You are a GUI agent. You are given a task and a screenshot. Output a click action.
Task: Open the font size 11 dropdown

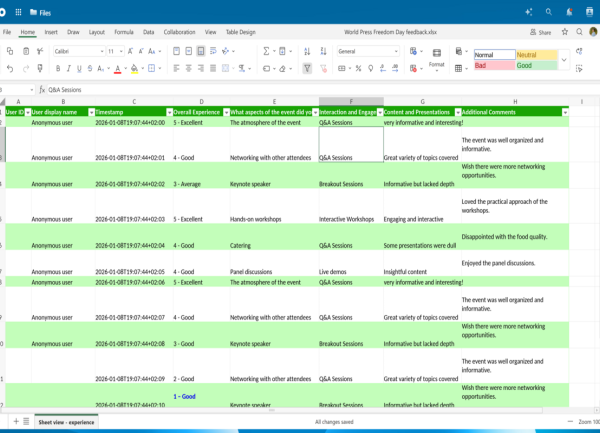point(121,51)
